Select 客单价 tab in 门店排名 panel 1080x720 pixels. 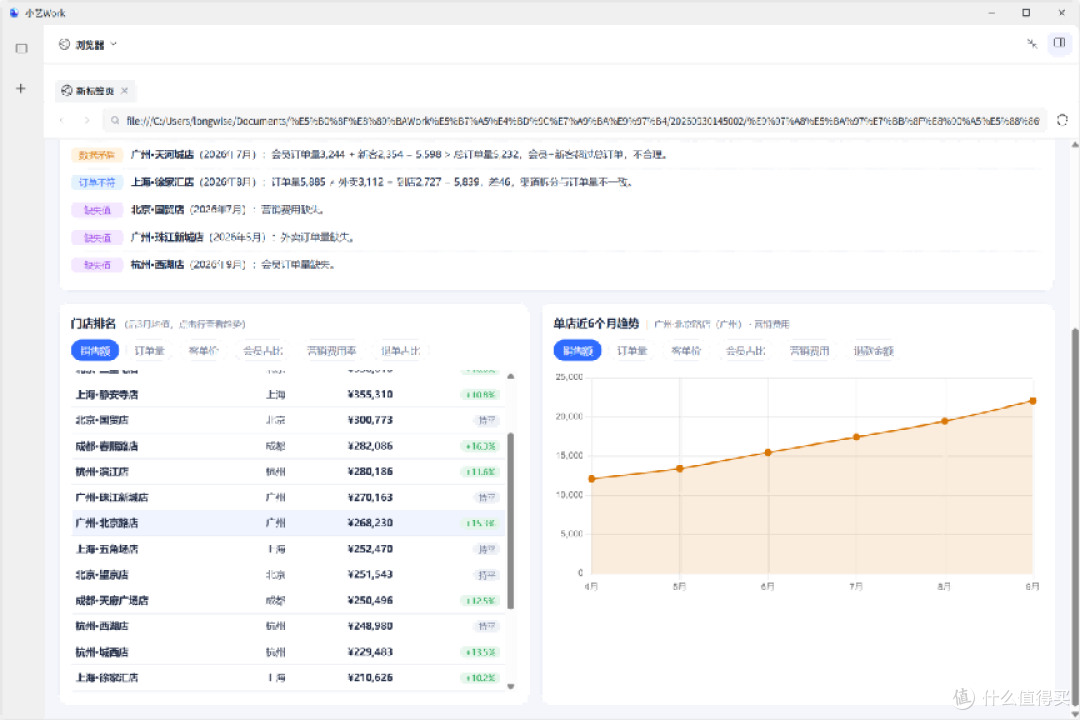(204, 351)
